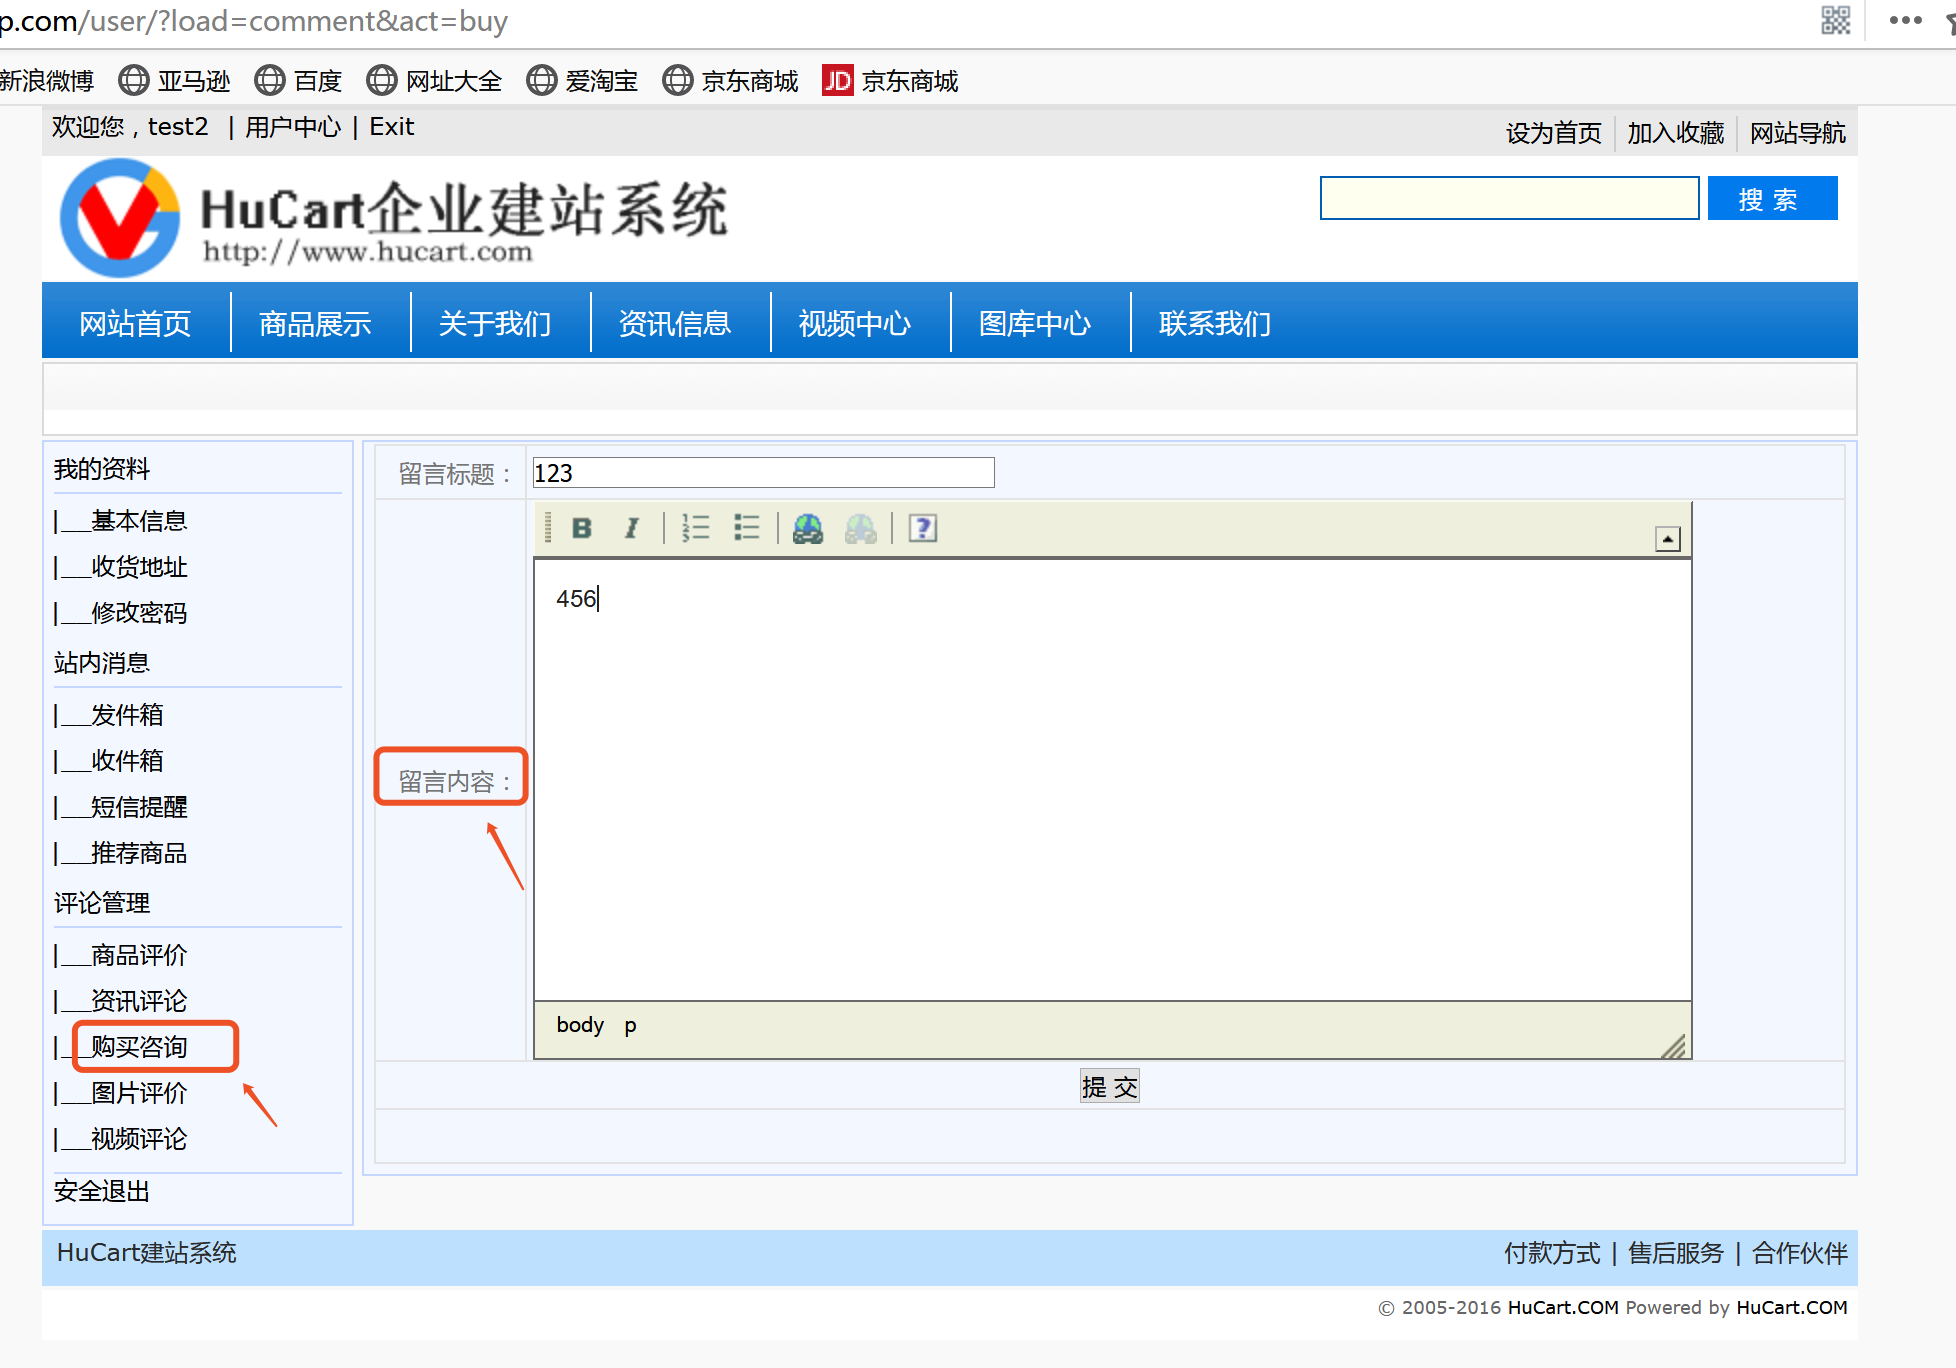1956x1368 pixels.
Task: Open the JD 京东商城 bookmark
Action: point(890,81)
